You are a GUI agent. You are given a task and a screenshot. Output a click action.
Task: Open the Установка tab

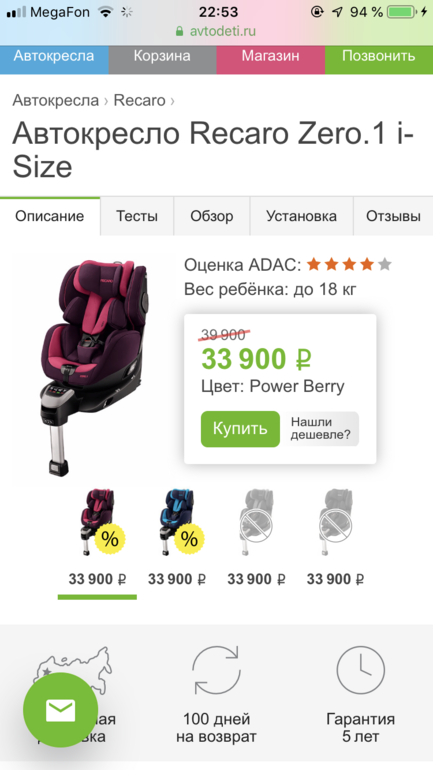[x=301, y=216]
